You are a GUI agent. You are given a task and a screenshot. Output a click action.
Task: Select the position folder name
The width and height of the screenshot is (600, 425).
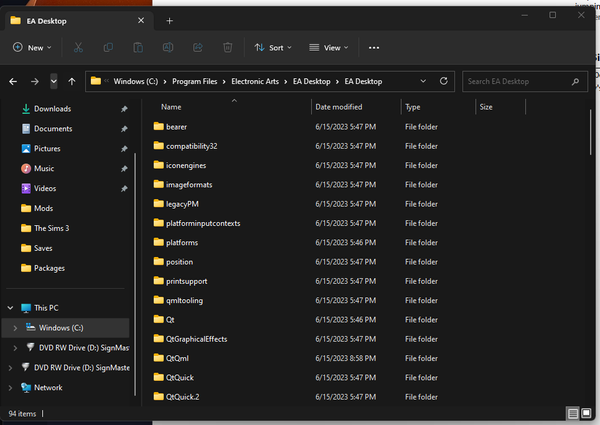pos(179,262)
